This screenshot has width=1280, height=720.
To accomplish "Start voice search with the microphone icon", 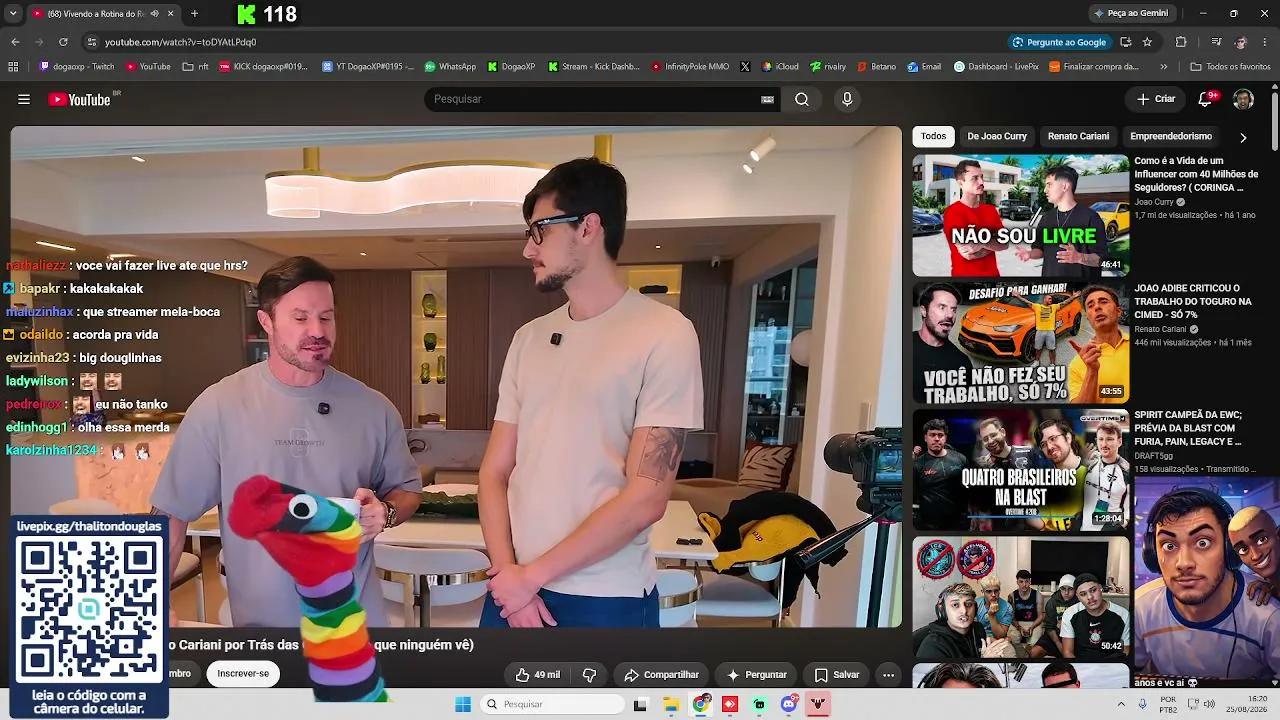I will (847, 99).
